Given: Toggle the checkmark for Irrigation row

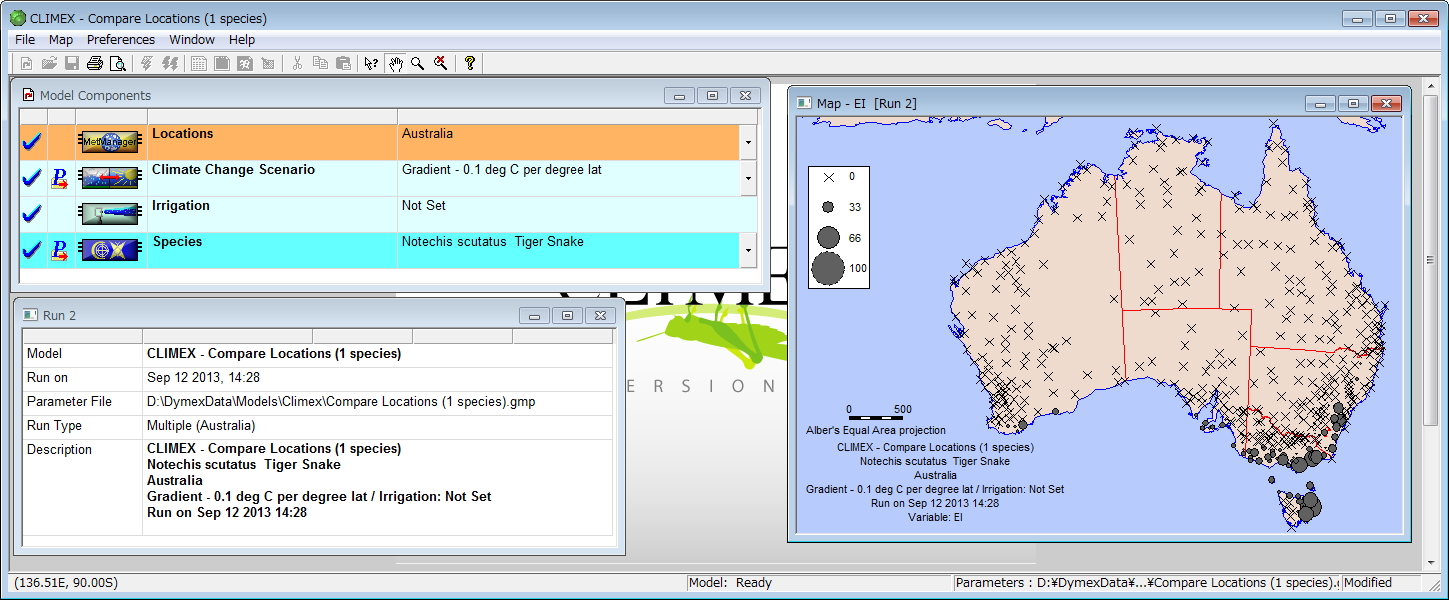Looking at the screenshot, I should [32, 214].
